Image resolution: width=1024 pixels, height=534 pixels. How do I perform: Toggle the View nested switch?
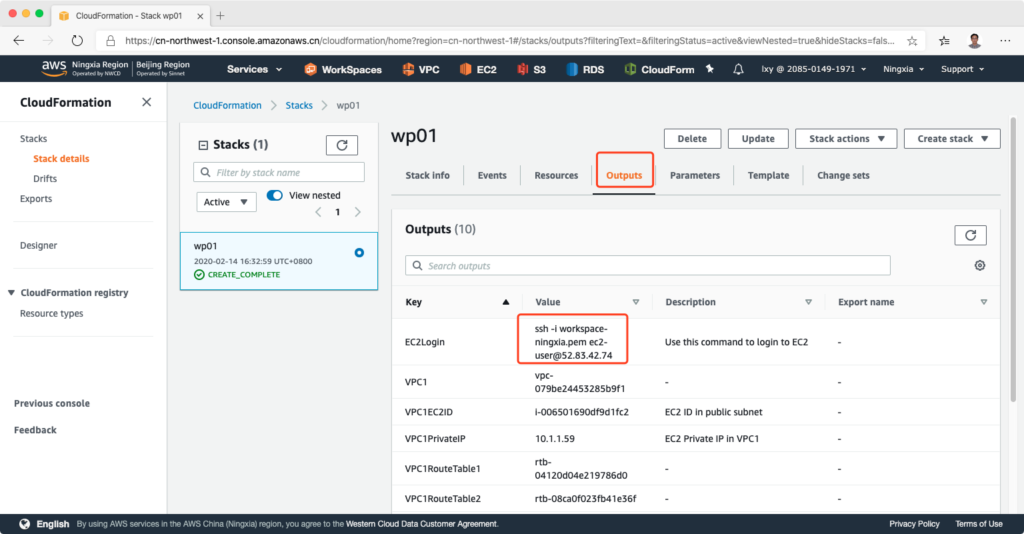[x=275, y=195]
